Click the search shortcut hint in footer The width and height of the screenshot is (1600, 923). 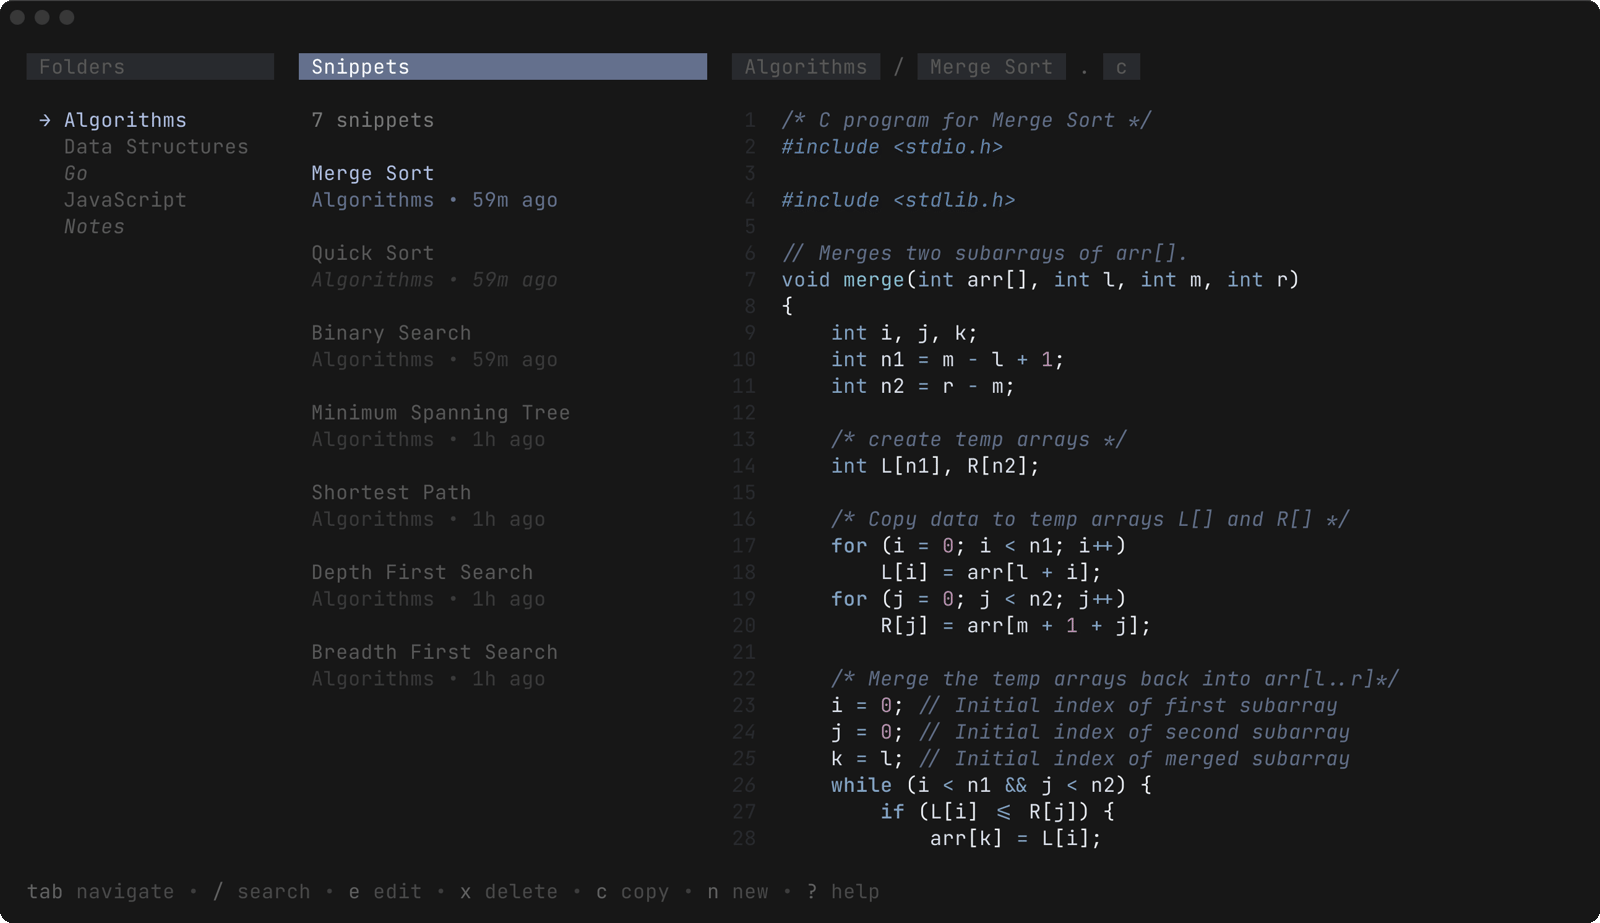(x=261, y=892)
